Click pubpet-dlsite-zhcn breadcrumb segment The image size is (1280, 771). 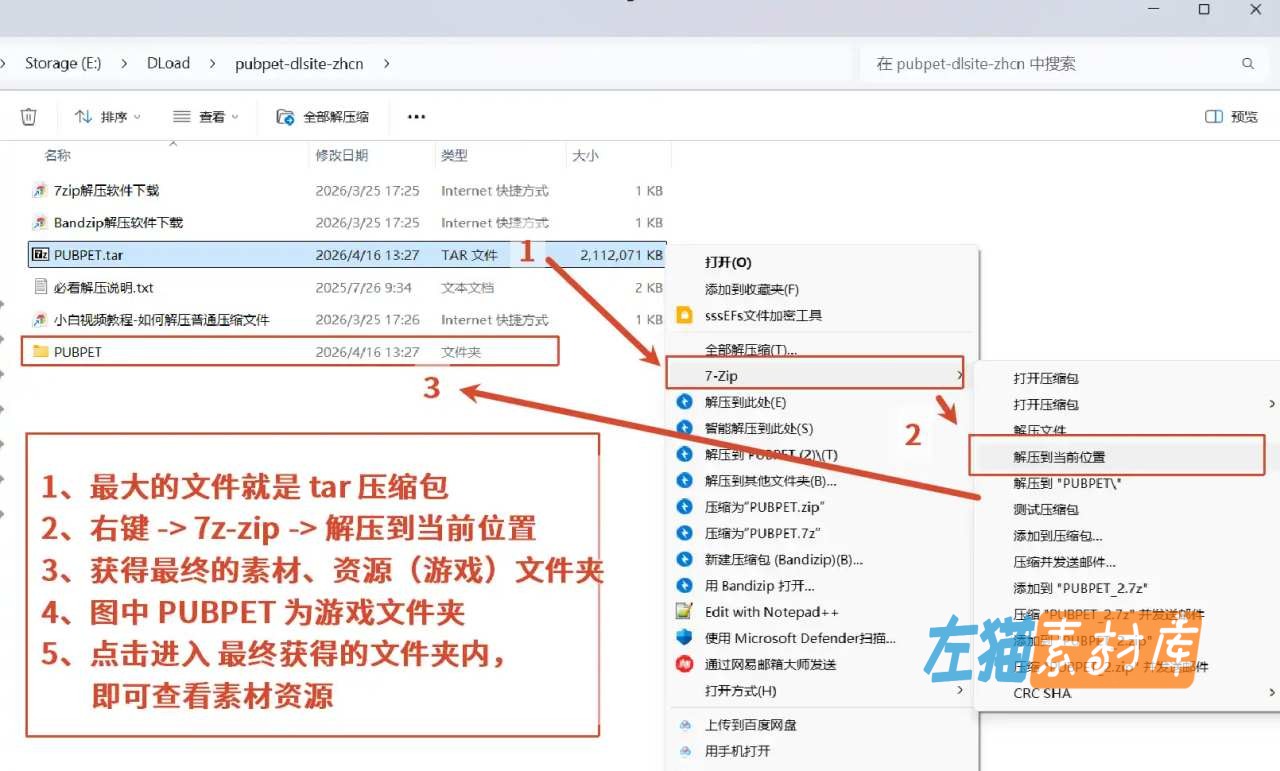pos(299,63)
